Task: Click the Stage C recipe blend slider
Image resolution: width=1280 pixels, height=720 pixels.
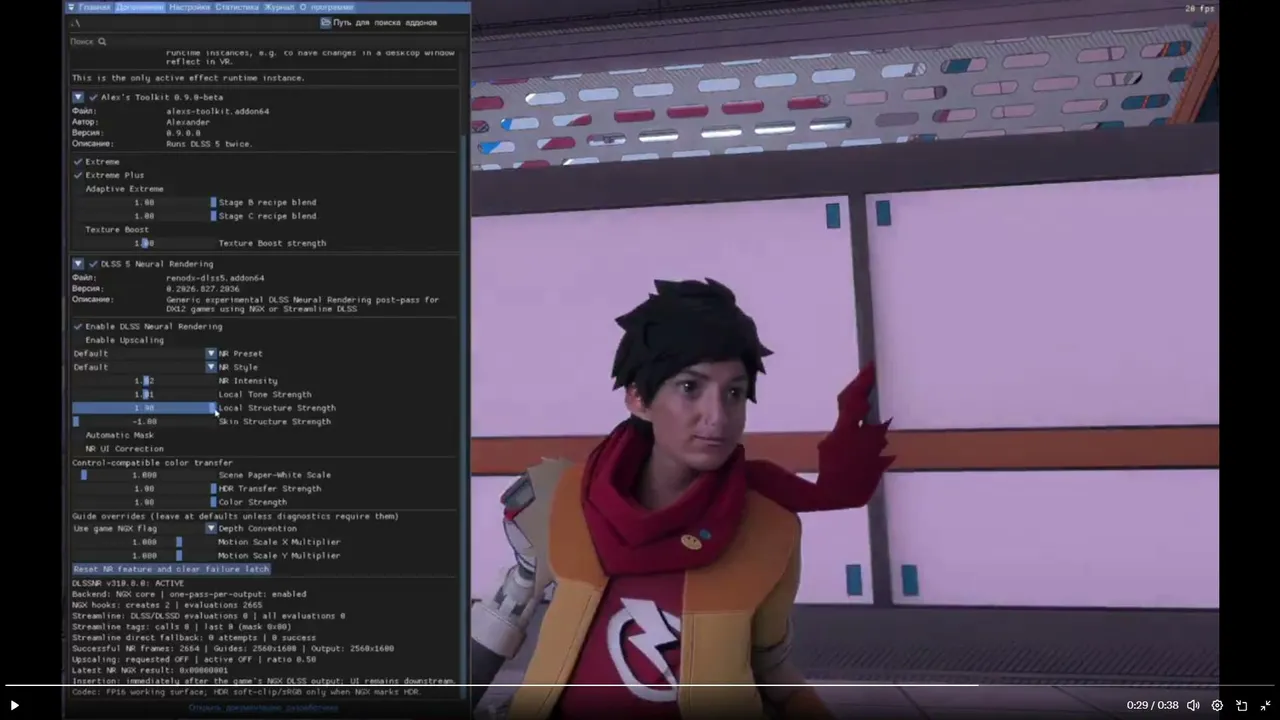Action: point(144,216)
